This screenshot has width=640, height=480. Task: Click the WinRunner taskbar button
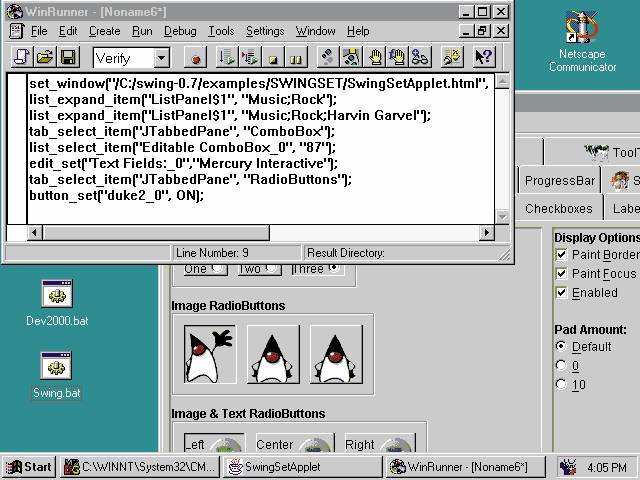click(466, 467)
